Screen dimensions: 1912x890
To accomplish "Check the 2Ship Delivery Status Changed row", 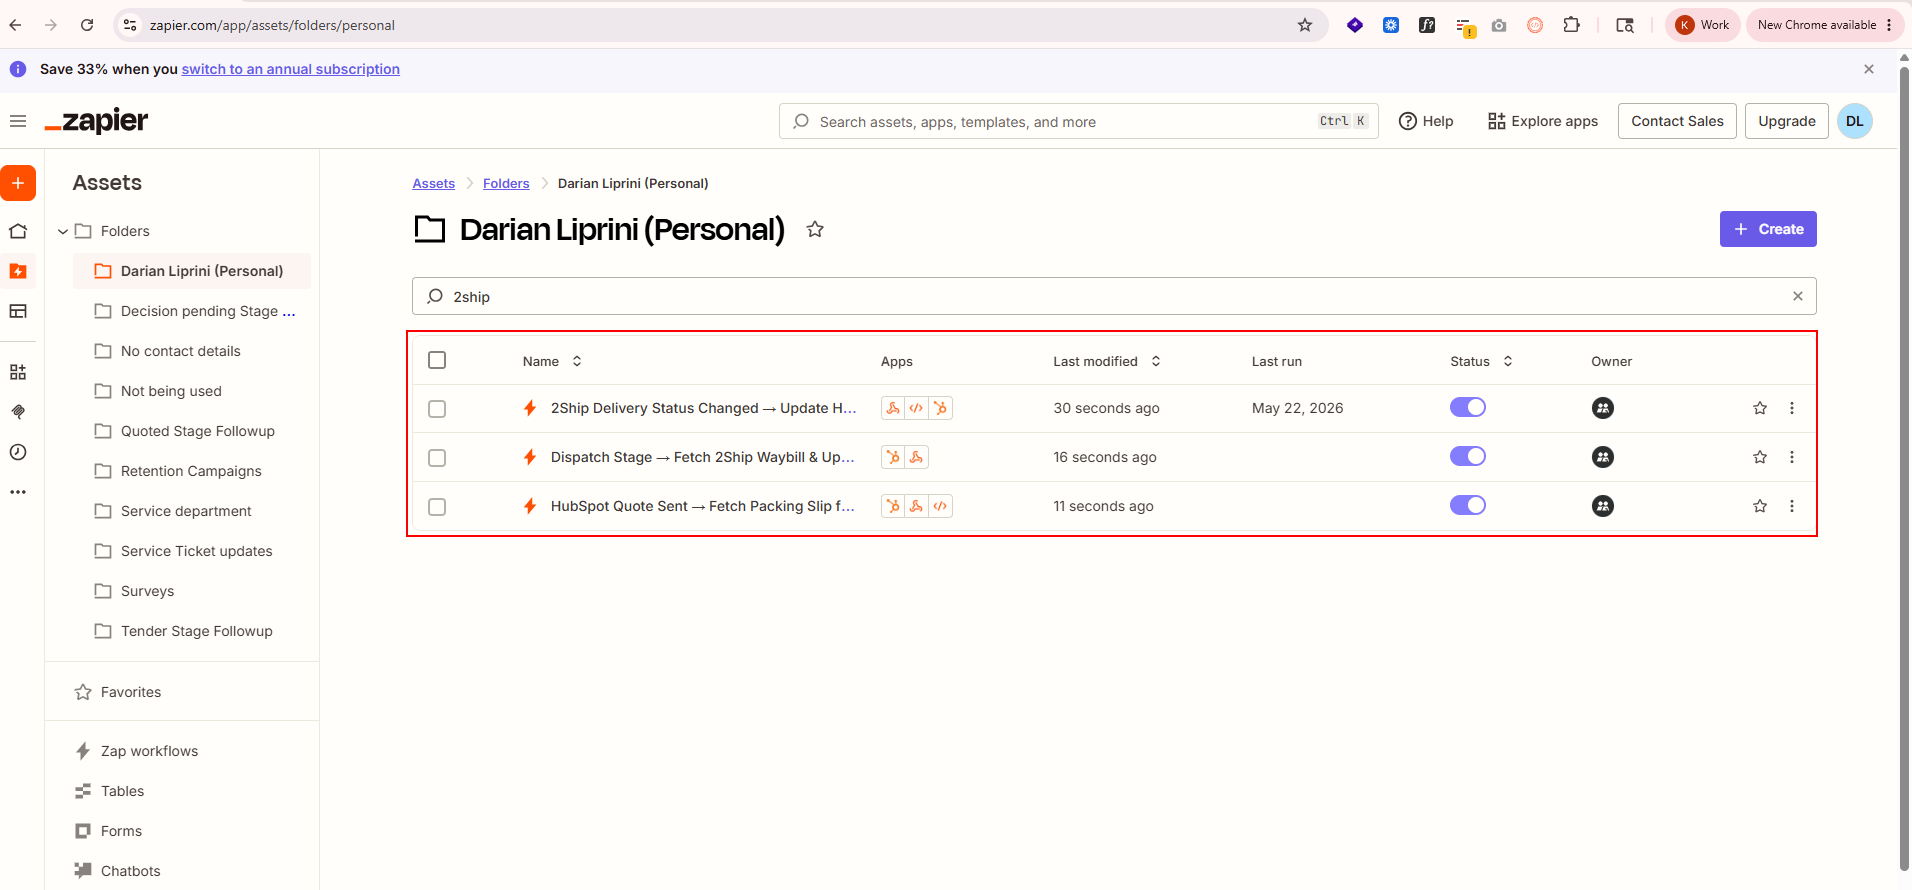I will [x=437, y=409].
